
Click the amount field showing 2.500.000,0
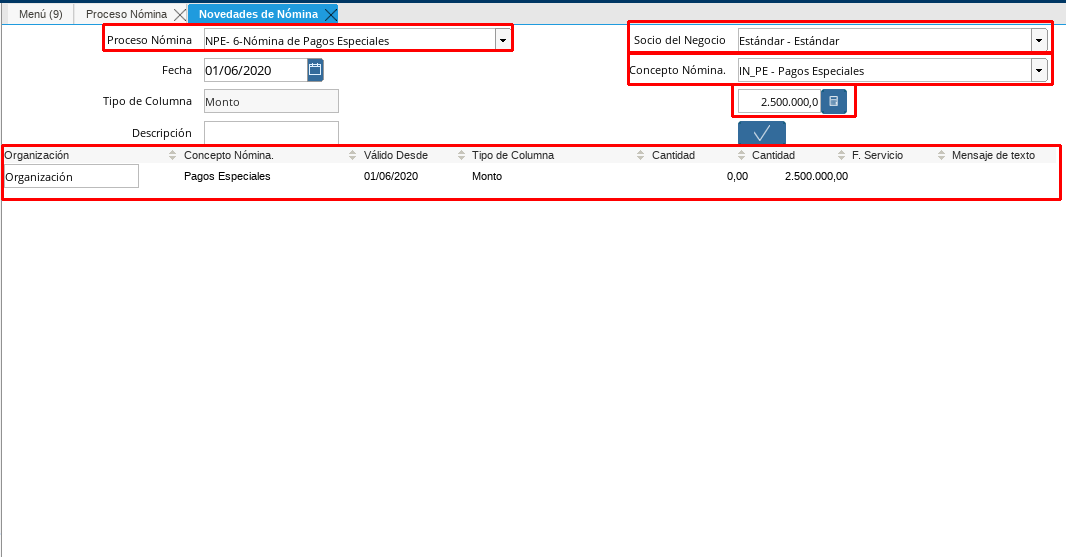pos(780,102)
